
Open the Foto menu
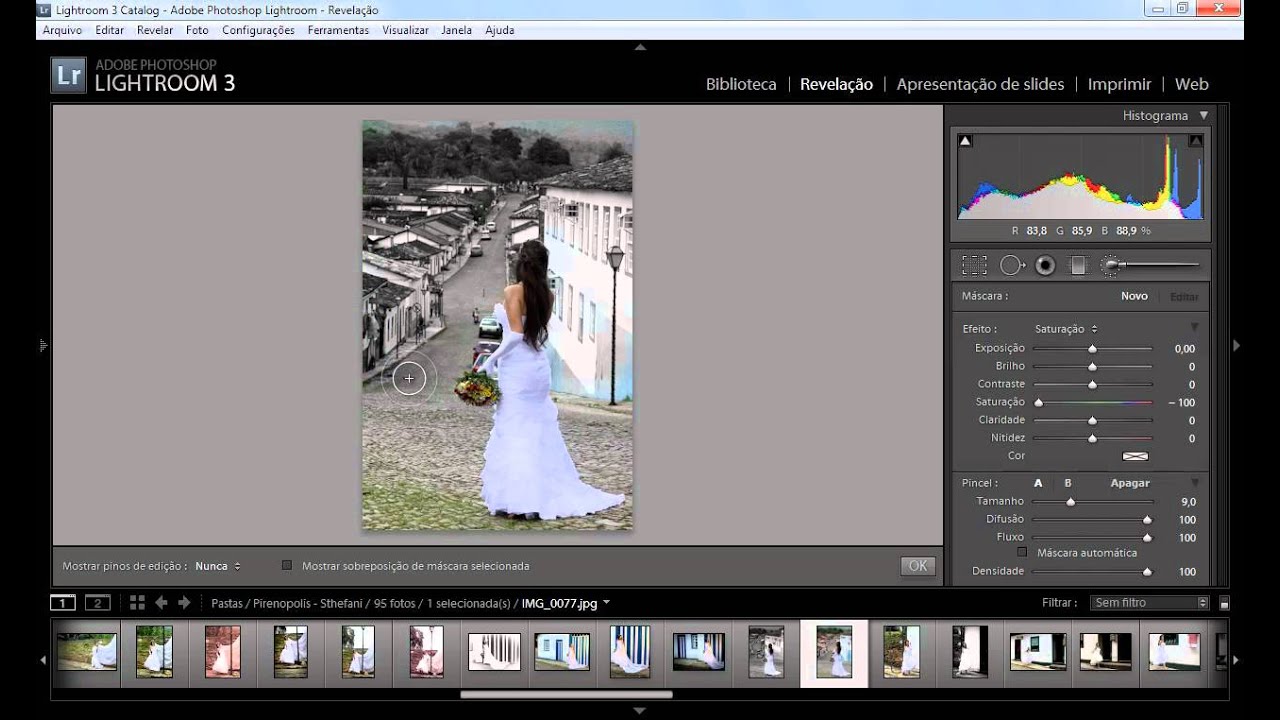(197, 30)
